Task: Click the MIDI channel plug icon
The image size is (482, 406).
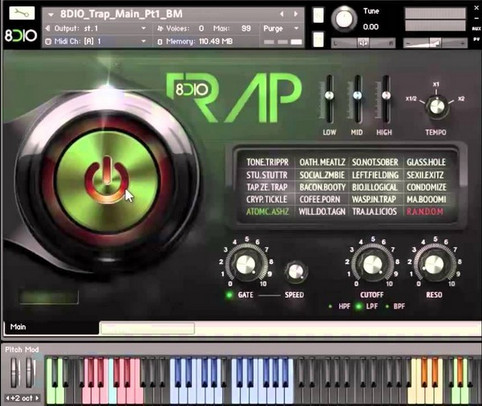Action: pos(48,42)
